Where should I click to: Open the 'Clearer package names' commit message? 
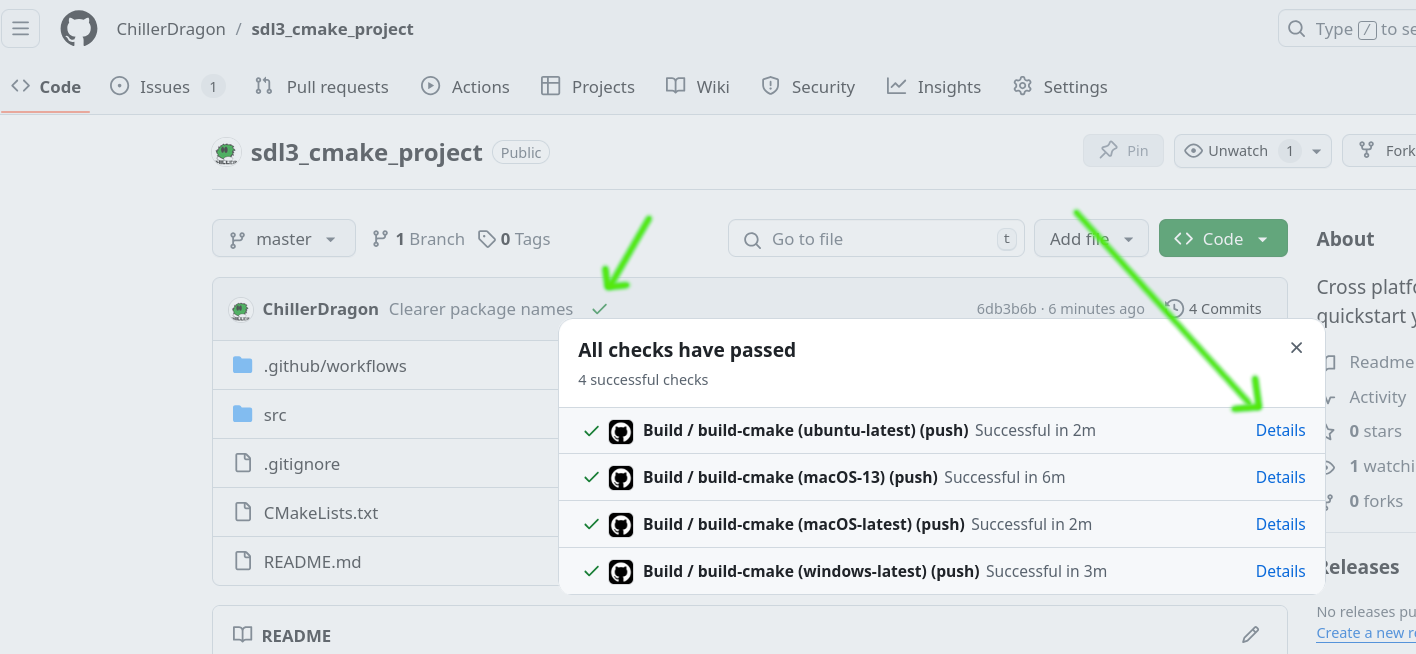click(x=481, y=309)
